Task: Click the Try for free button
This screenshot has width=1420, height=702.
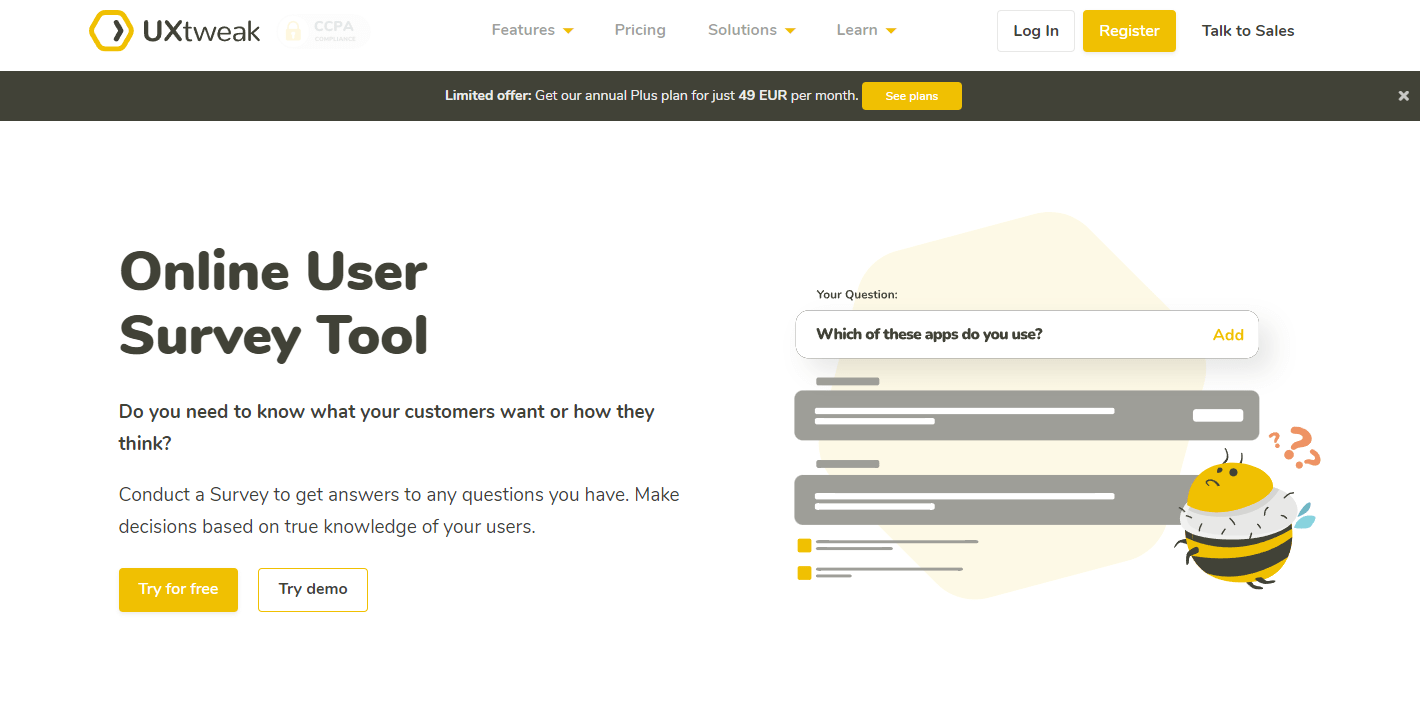Action: click(178, 589)
